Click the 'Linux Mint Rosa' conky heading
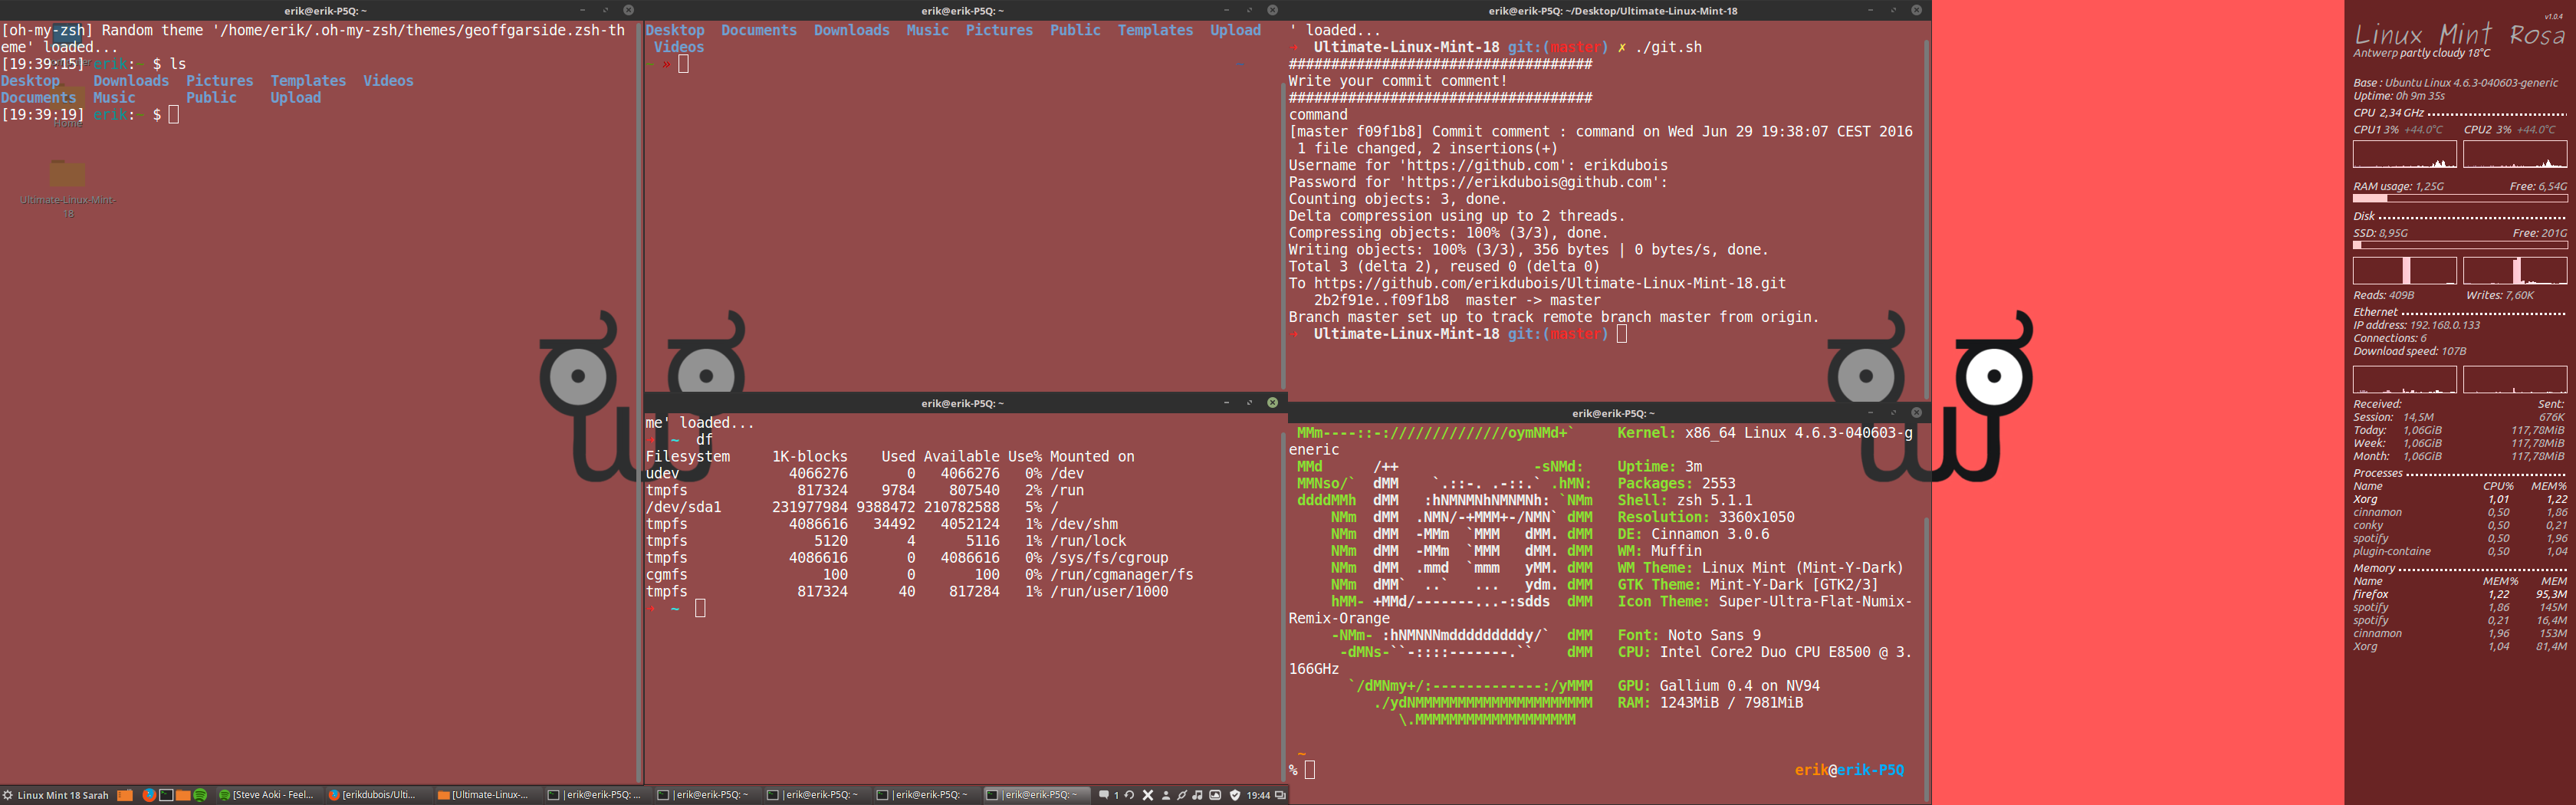2576x805 pixels. pos(2459,34)
